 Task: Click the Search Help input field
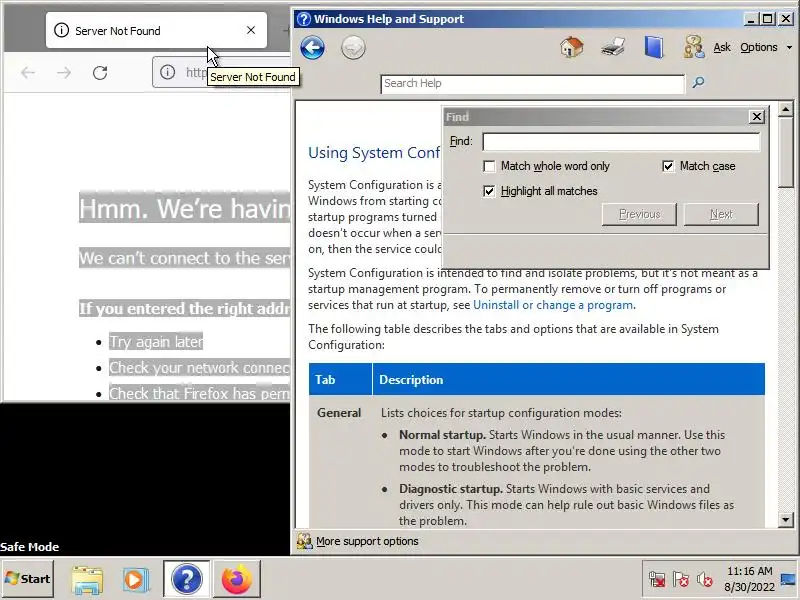click(x=533, y=84)
